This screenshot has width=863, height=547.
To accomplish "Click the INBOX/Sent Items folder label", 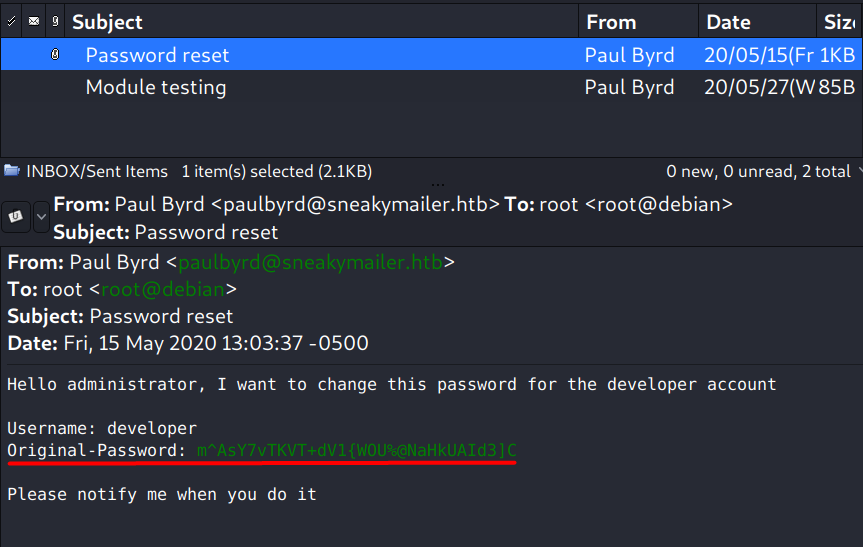I will point(98,171).
